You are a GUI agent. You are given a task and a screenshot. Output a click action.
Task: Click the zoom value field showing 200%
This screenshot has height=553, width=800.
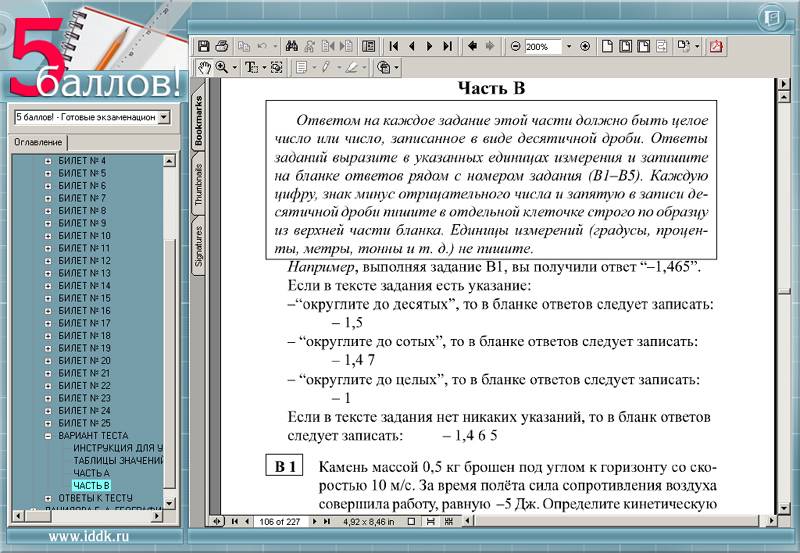click(x=543, y=46)
